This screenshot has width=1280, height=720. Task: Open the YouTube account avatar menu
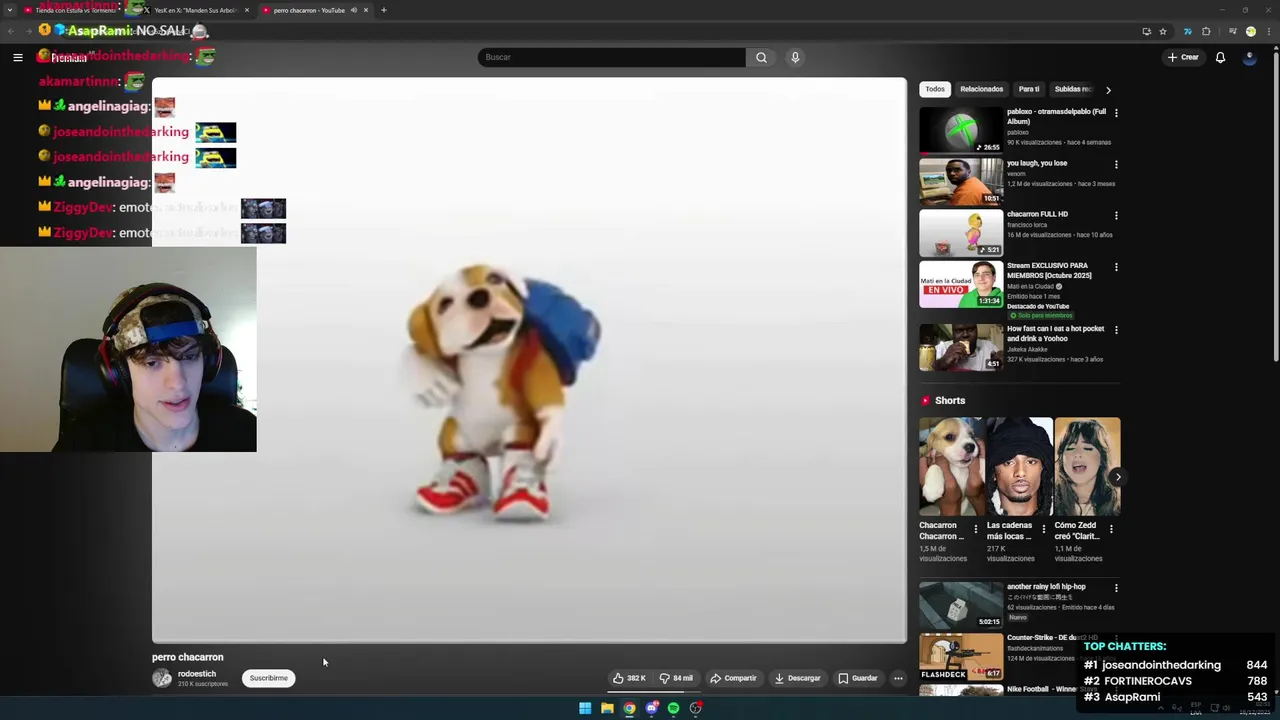coord(1249,57)
